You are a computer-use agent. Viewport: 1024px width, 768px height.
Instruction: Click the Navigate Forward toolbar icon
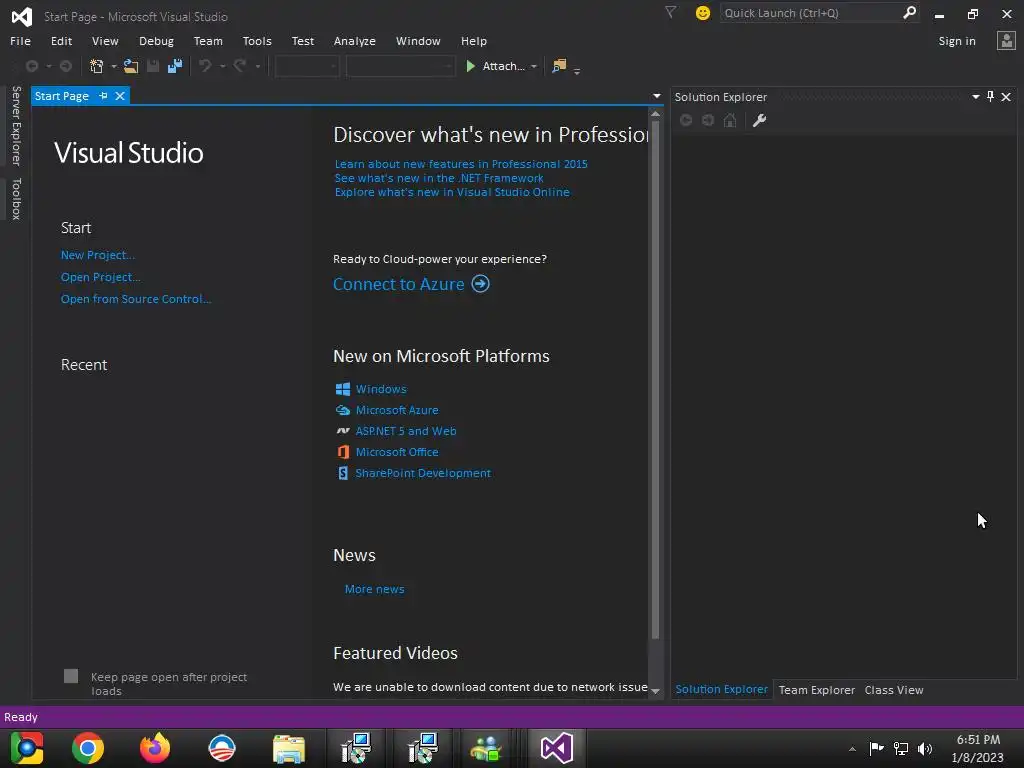pos(66,66)
